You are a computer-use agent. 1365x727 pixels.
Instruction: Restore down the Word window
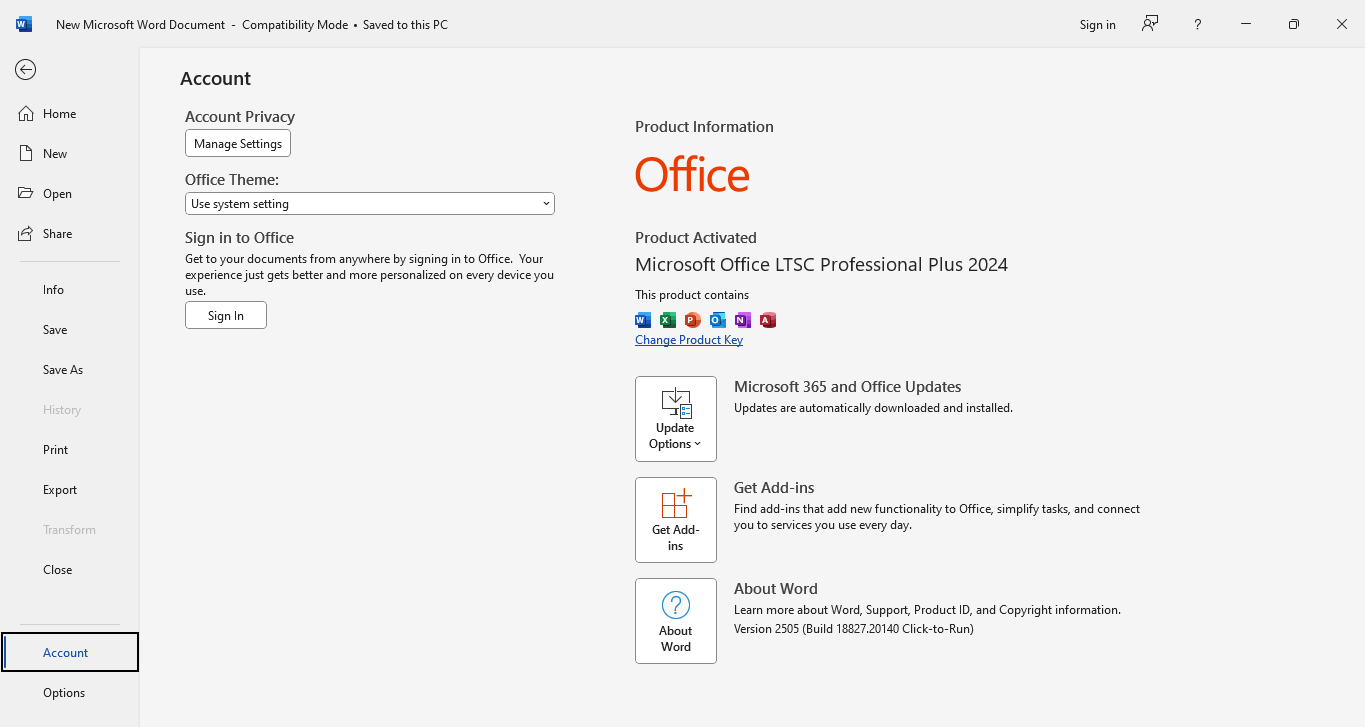1294,24
